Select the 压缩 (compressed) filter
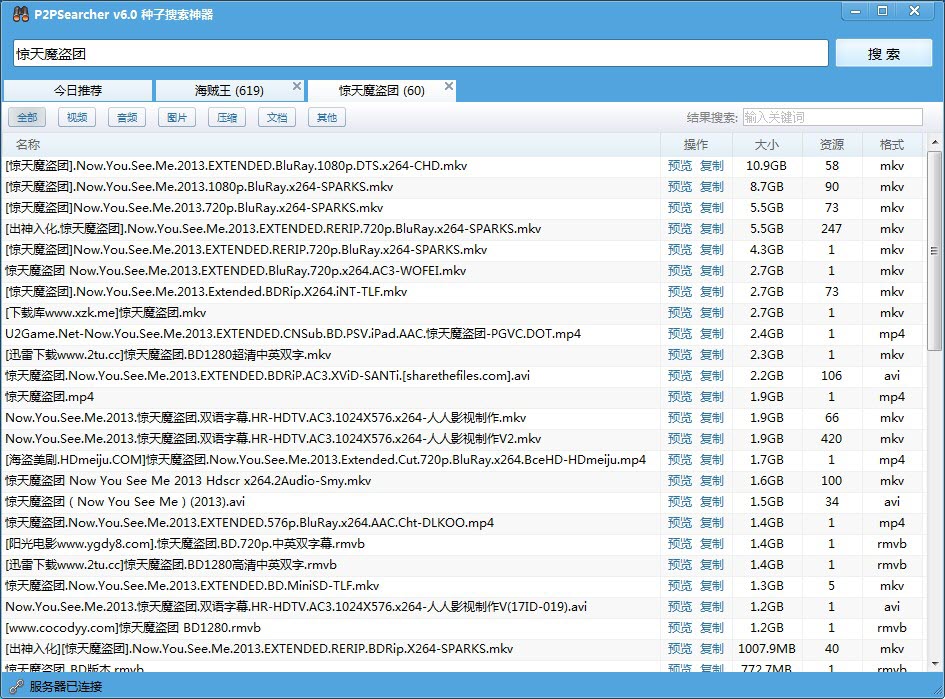The image size is (945, 699). [x=226, y=117]
